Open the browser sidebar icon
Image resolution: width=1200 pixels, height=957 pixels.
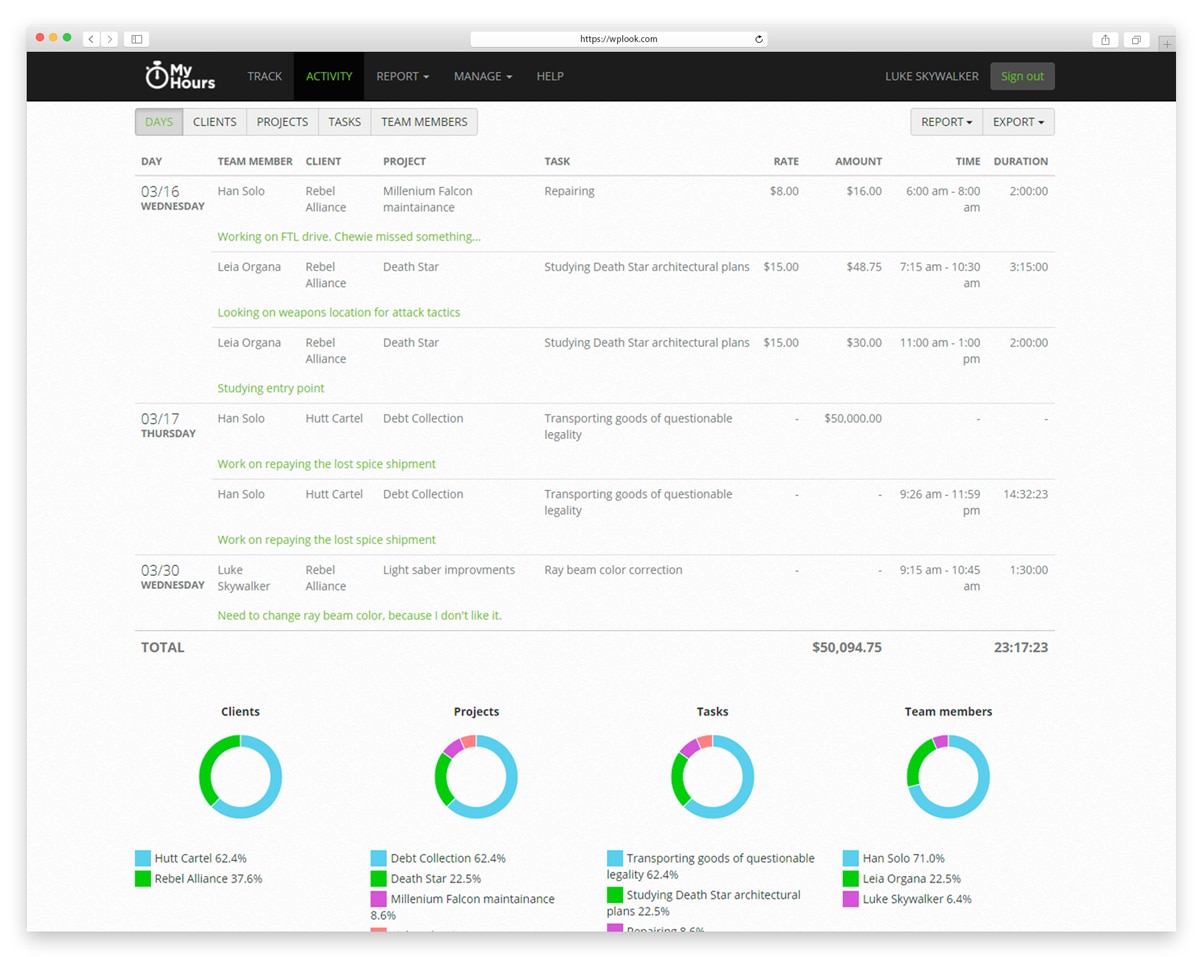(x=136, y=38)
